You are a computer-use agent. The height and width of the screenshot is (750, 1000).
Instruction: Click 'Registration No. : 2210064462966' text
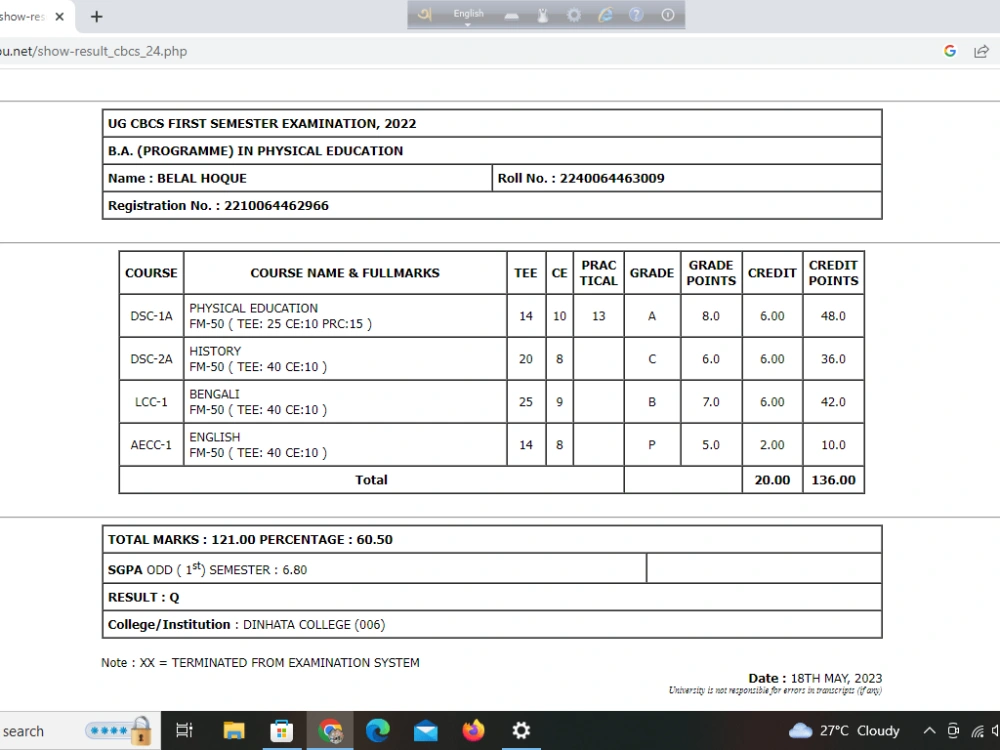click(x=218, y=206)
